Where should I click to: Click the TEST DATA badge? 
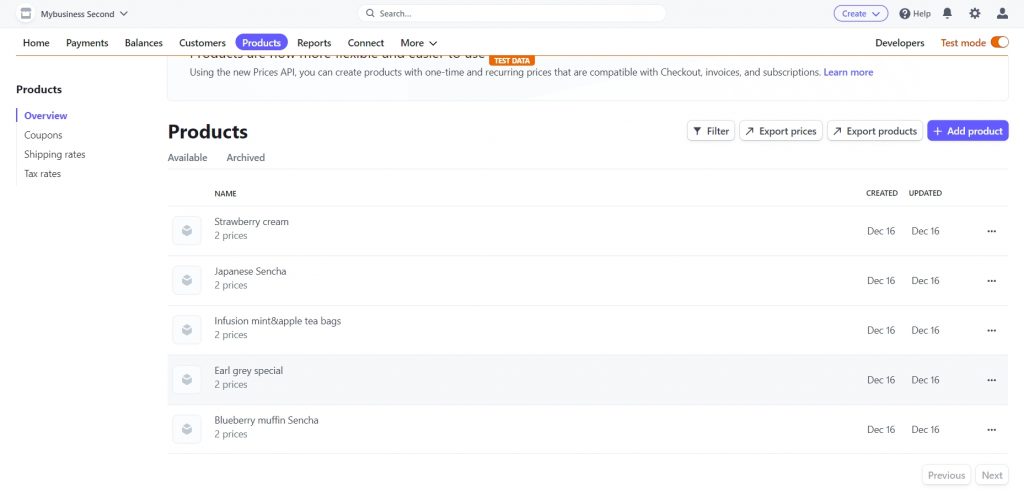[512, 61]
